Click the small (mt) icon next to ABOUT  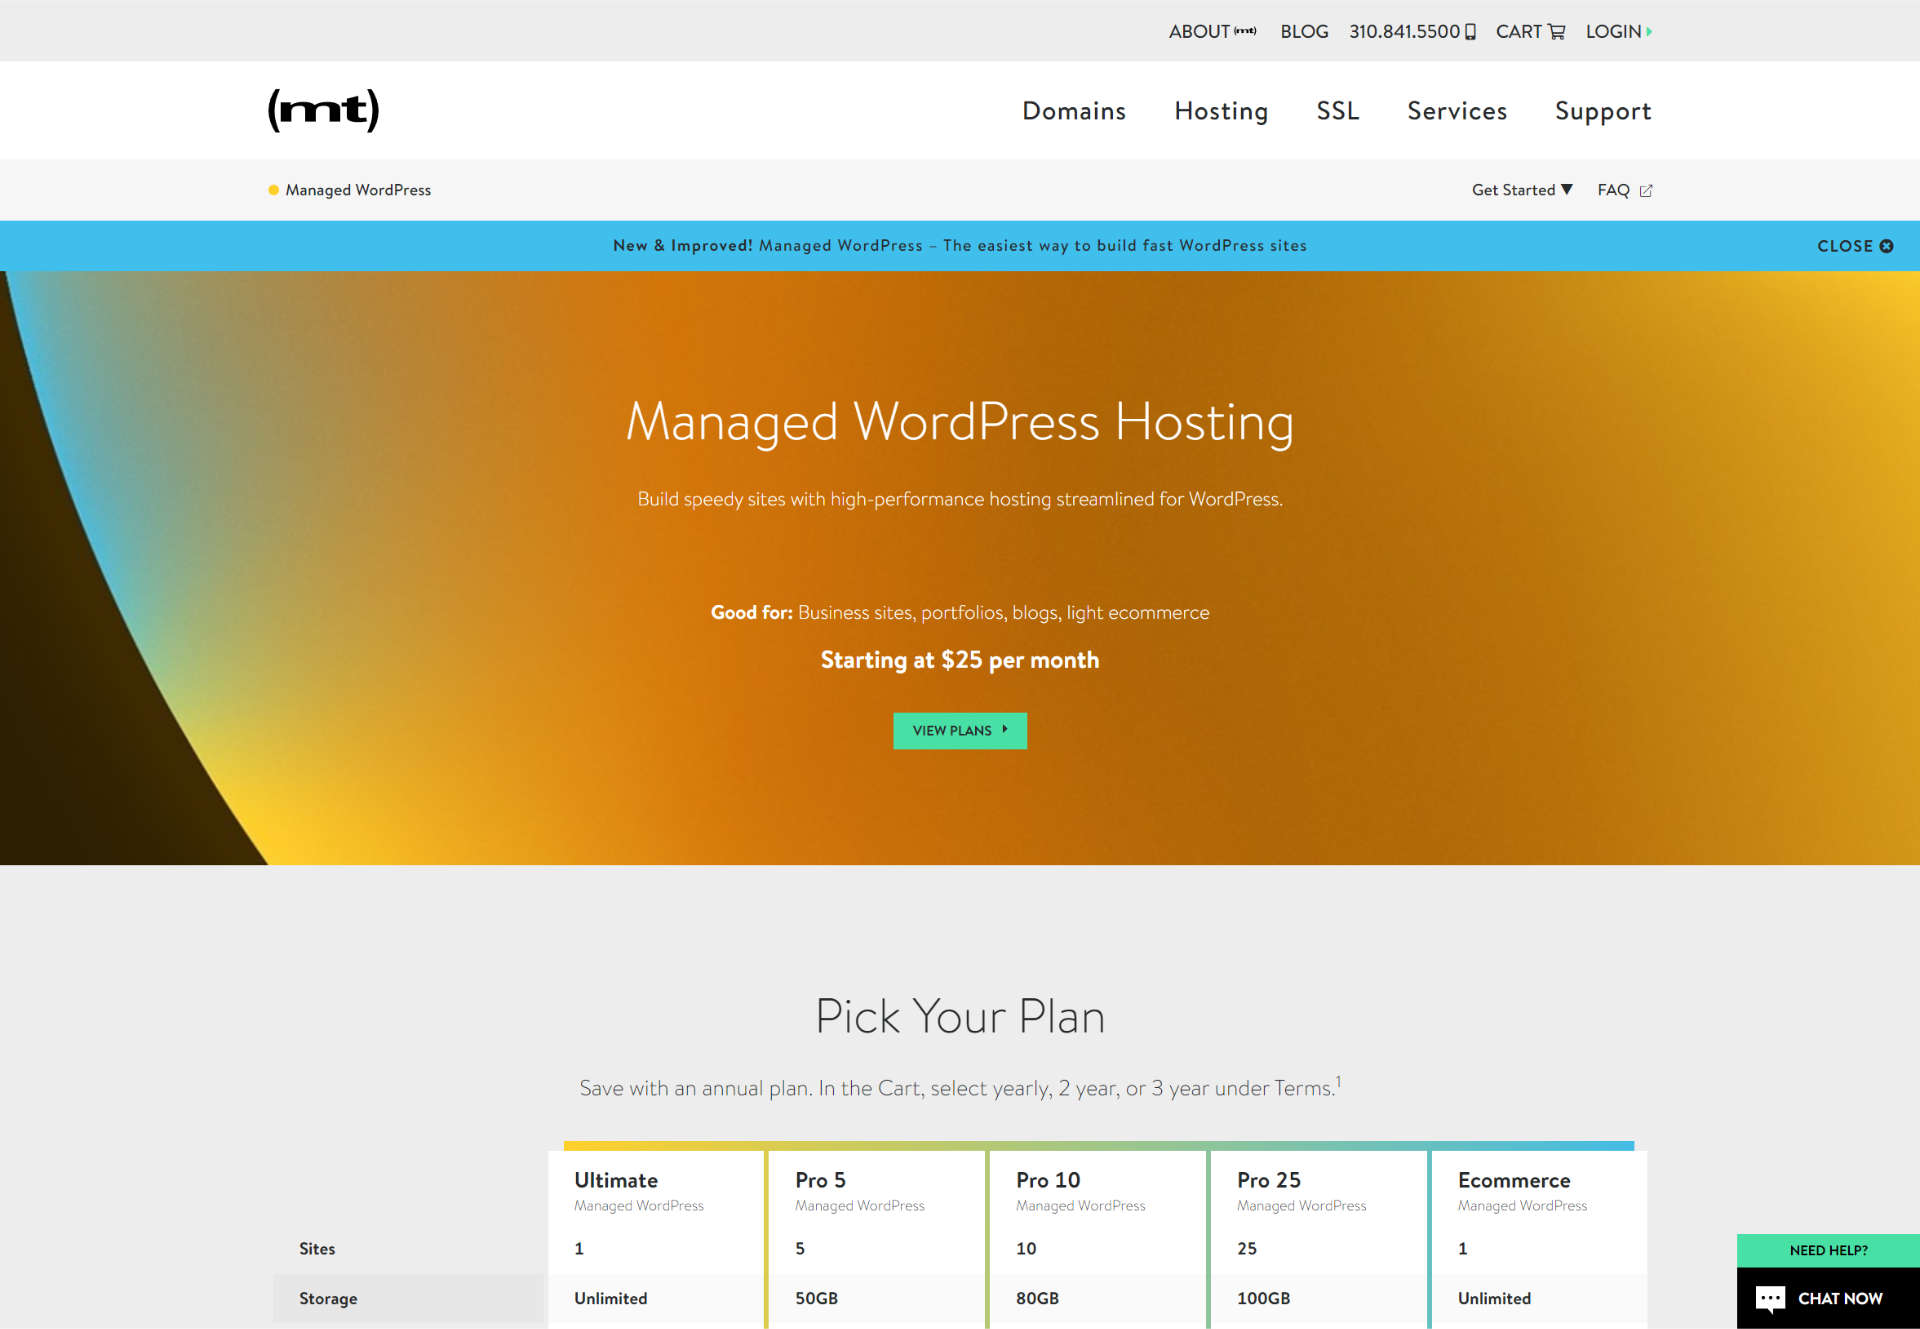pyautogui.click(x=1245, y=31)
